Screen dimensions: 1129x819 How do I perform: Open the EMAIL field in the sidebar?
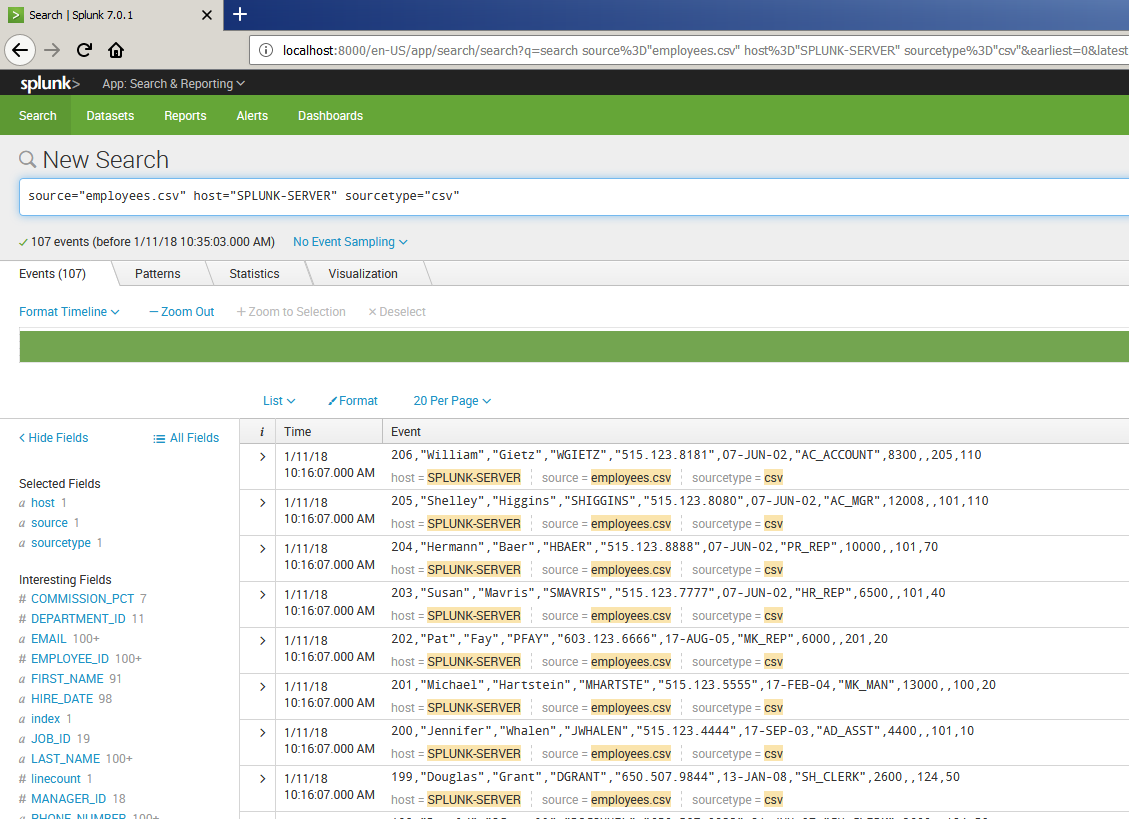click(x=48, y=638)
